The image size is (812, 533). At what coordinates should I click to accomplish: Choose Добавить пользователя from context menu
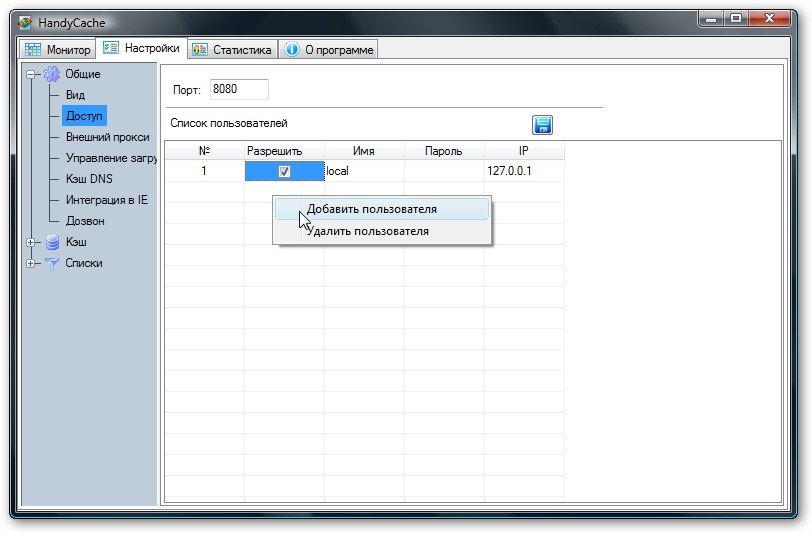pos(371,209)
